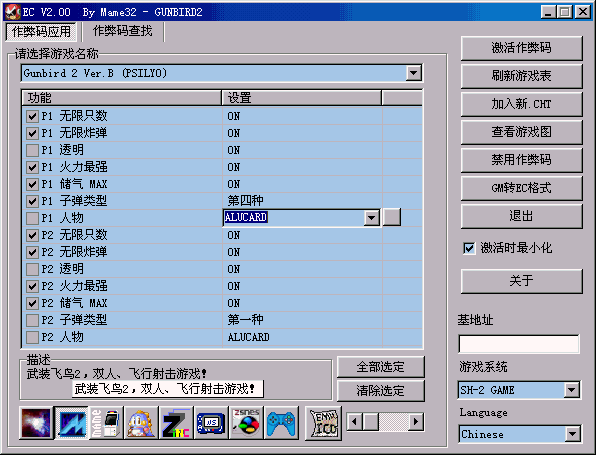Open the 关于 about button
Viewport: 596px width, 455px height.
tap(521, 281)
